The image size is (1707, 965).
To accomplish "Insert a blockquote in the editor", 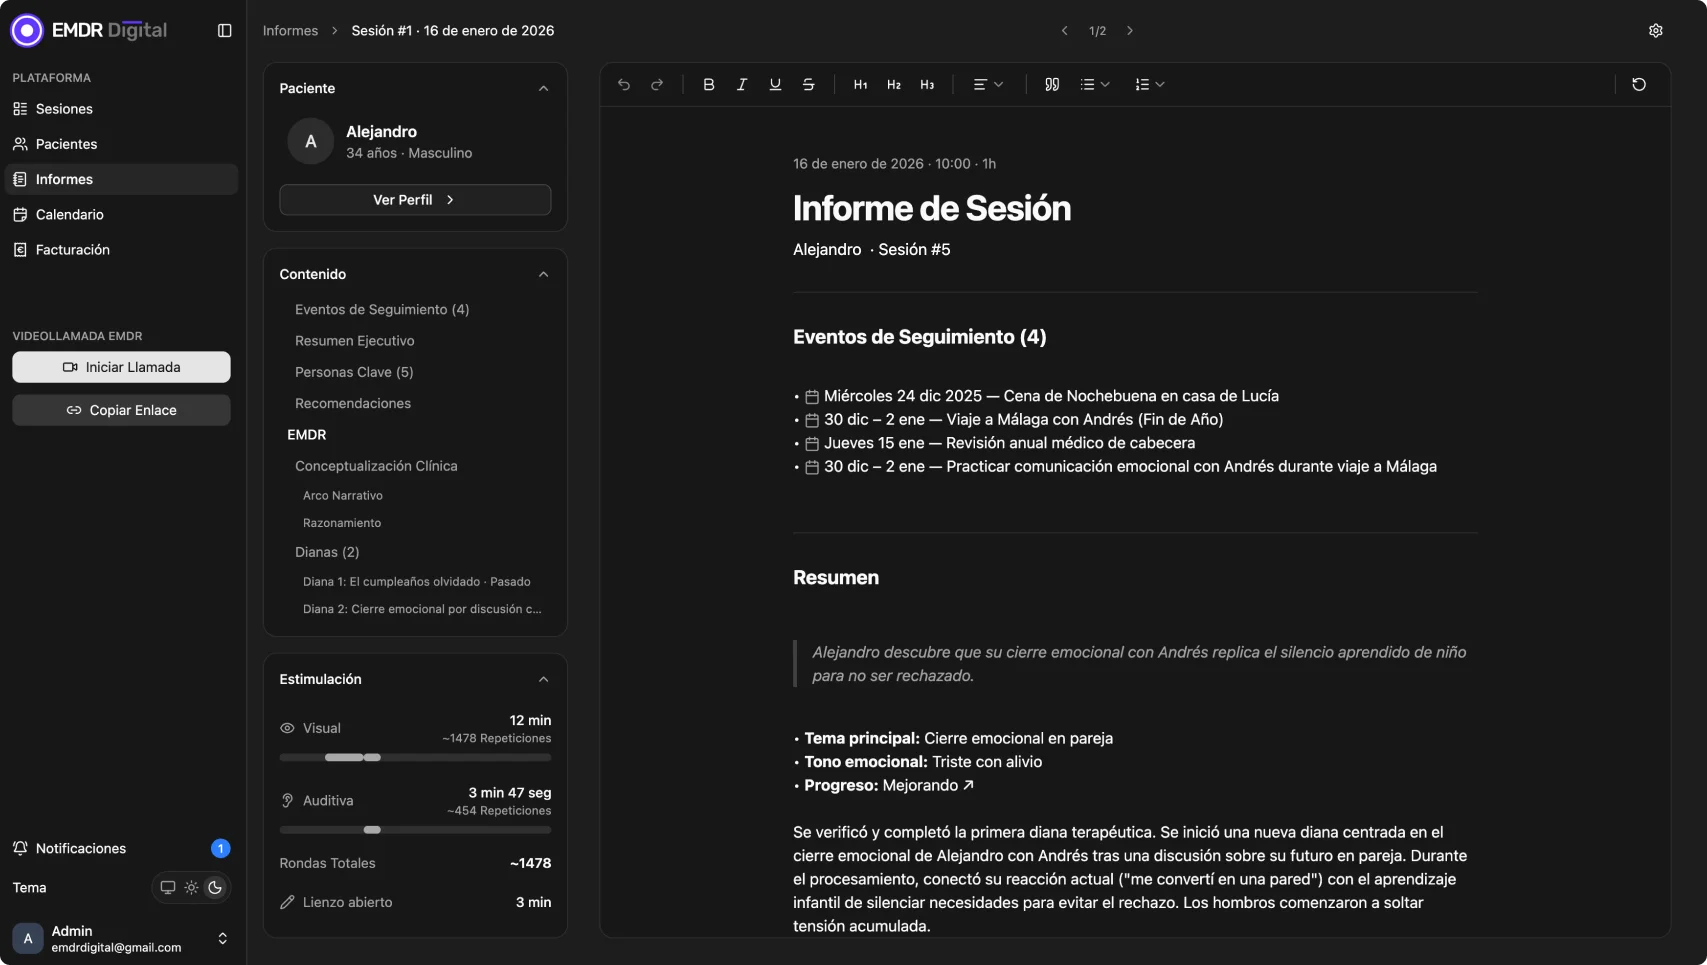I will coord(1051,84).
